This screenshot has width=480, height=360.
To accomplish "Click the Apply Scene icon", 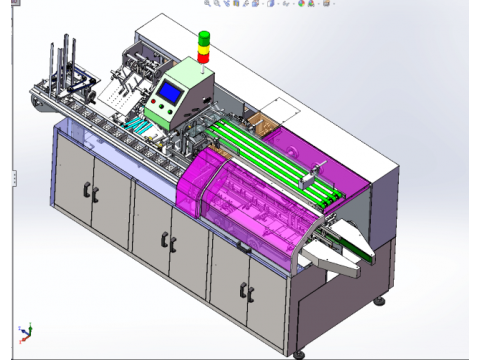I will click(x=311, y=3).
